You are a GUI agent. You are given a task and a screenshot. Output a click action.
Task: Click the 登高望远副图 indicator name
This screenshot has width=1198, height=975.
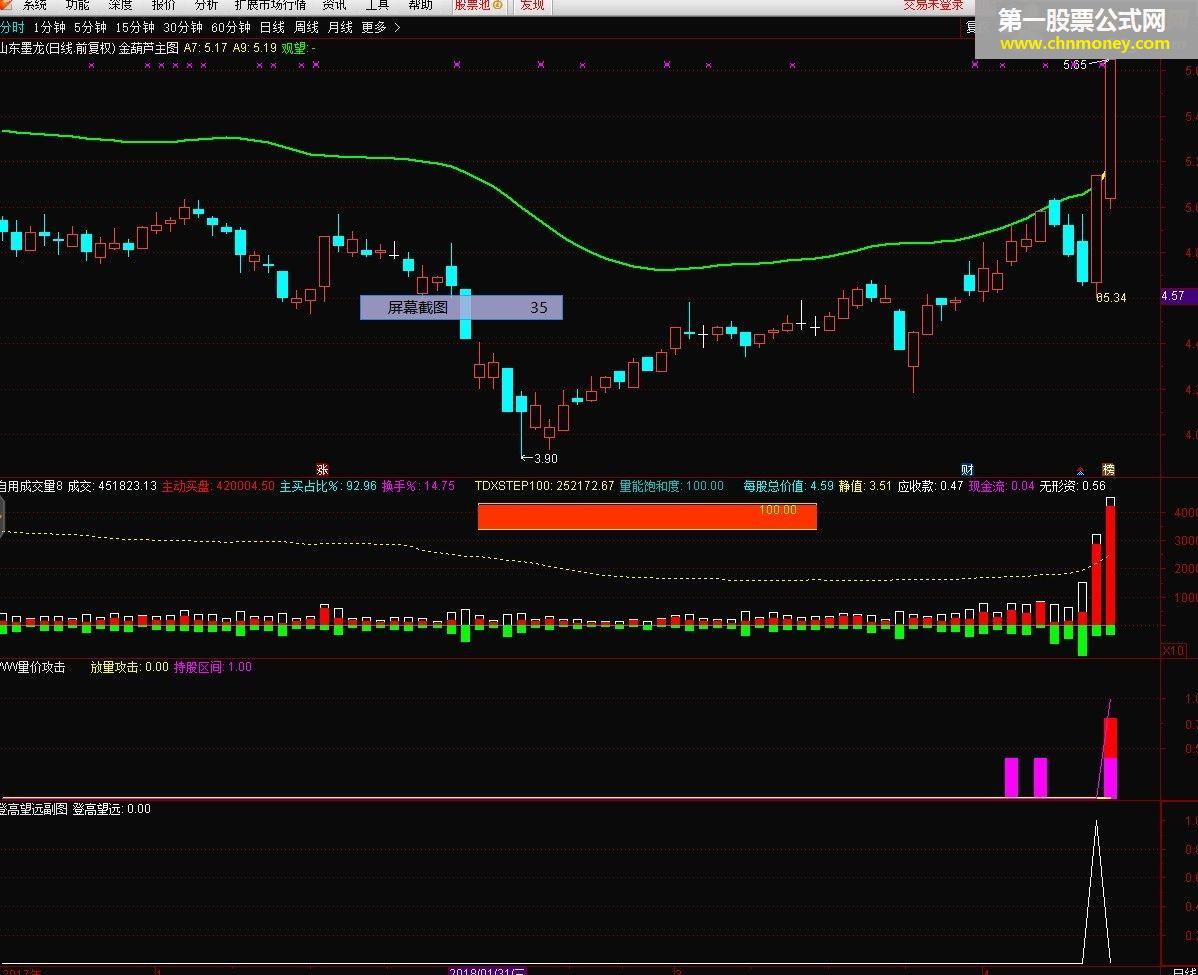34,809
